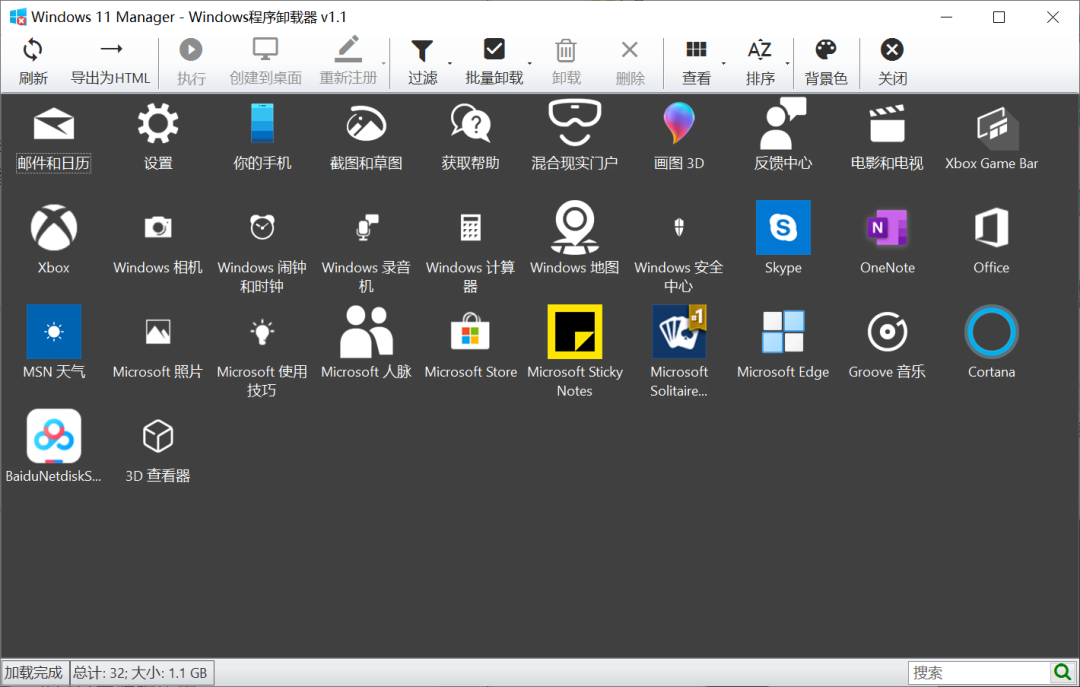Click 创建到桌面 toolbar button
Viewport: 1080px width, 687px height.
[265, 62]
